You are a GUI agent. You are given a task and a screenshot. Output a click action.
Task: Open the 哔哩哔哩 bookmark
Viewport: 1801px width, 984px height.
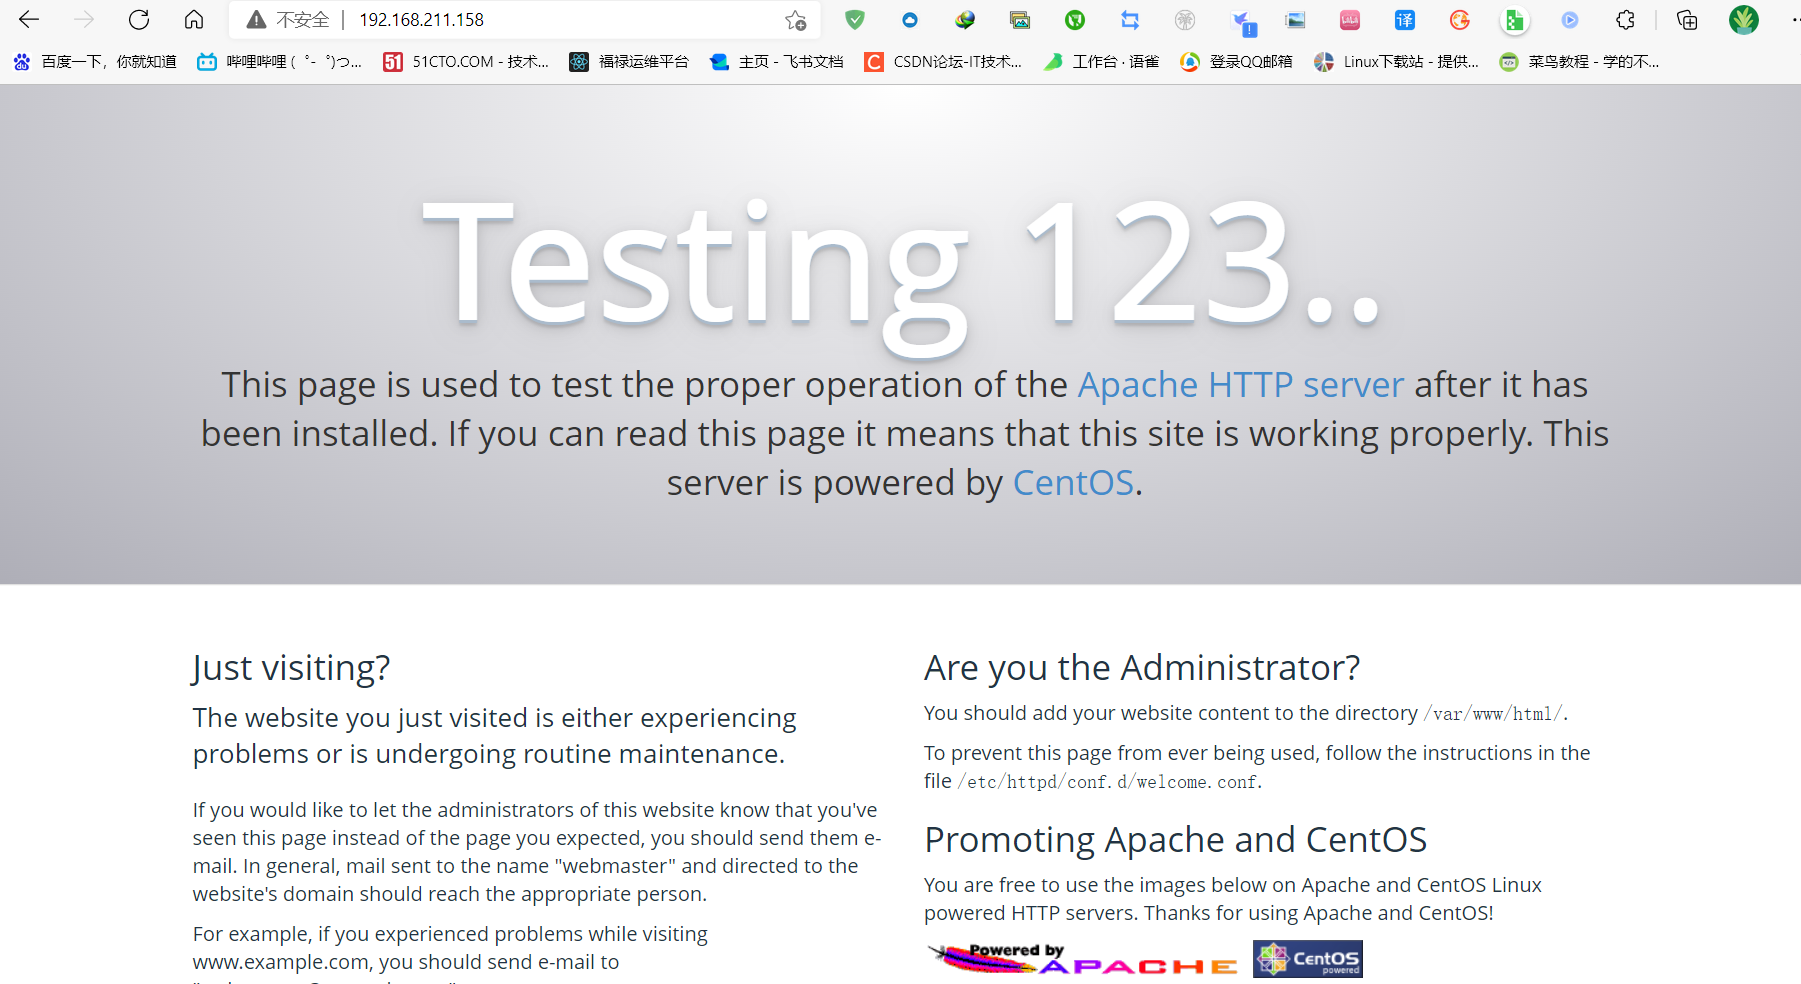280,62
